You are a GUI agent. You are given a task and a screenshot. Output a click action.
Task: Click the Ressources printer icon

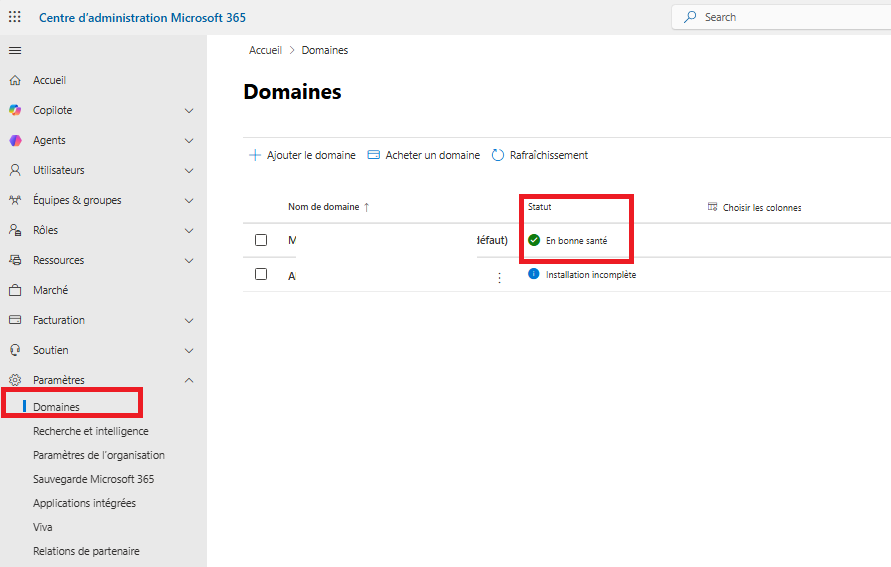(x=15, y=260)
